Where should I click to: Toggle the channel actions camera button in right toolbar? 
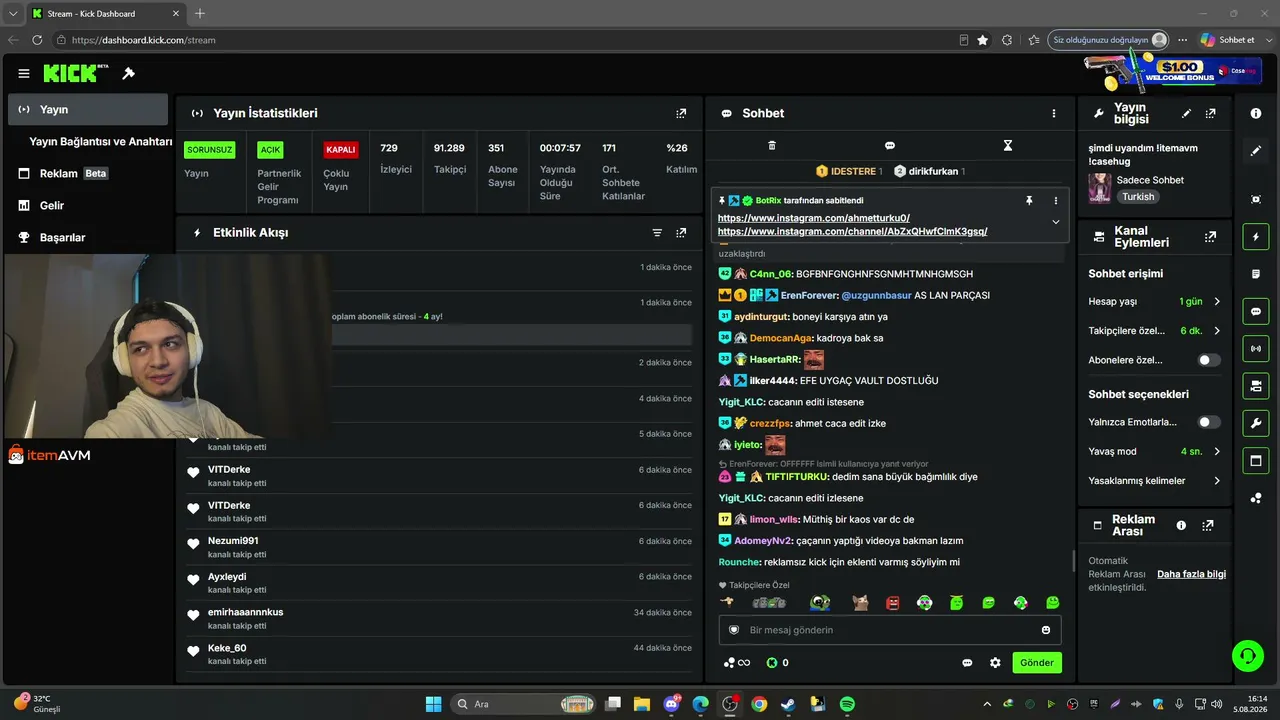1256,386
